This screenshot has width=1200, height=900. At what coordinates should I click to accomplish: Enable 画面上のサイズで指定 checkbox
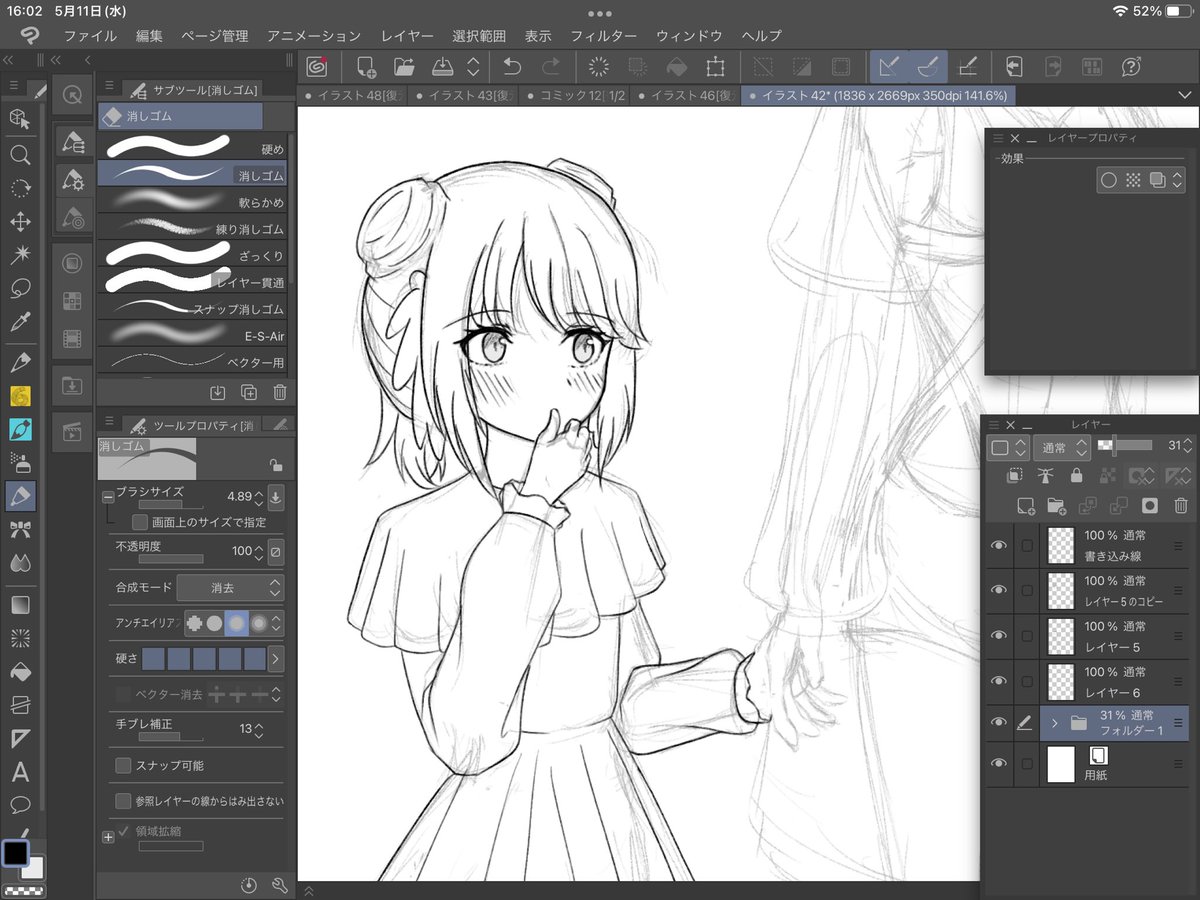(x=140, y=522)
